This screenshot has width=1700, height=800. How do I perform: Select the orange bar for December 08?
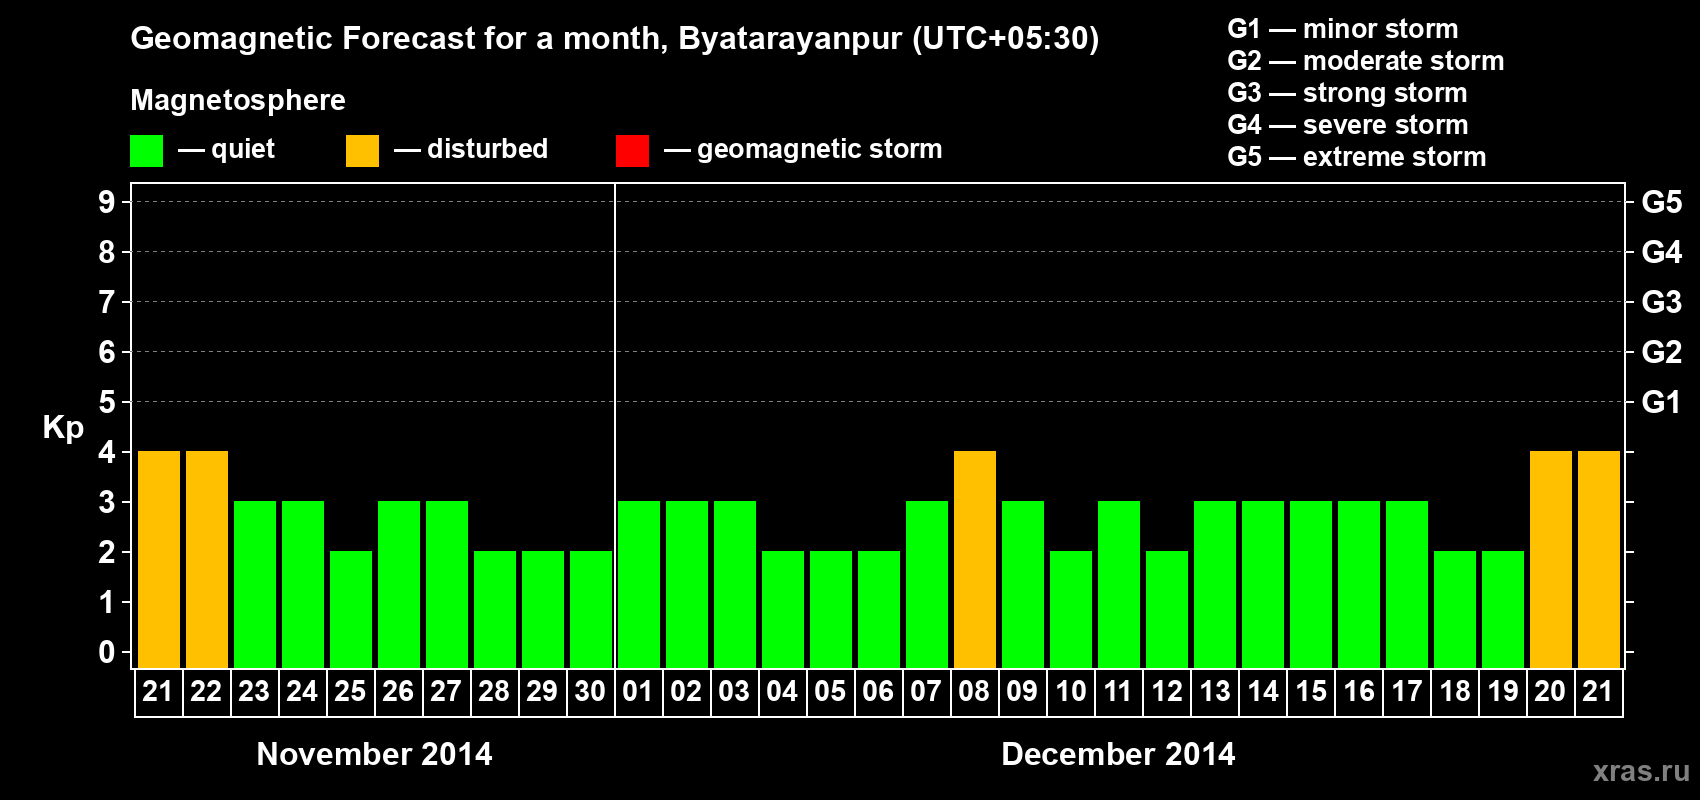(975, 560)
